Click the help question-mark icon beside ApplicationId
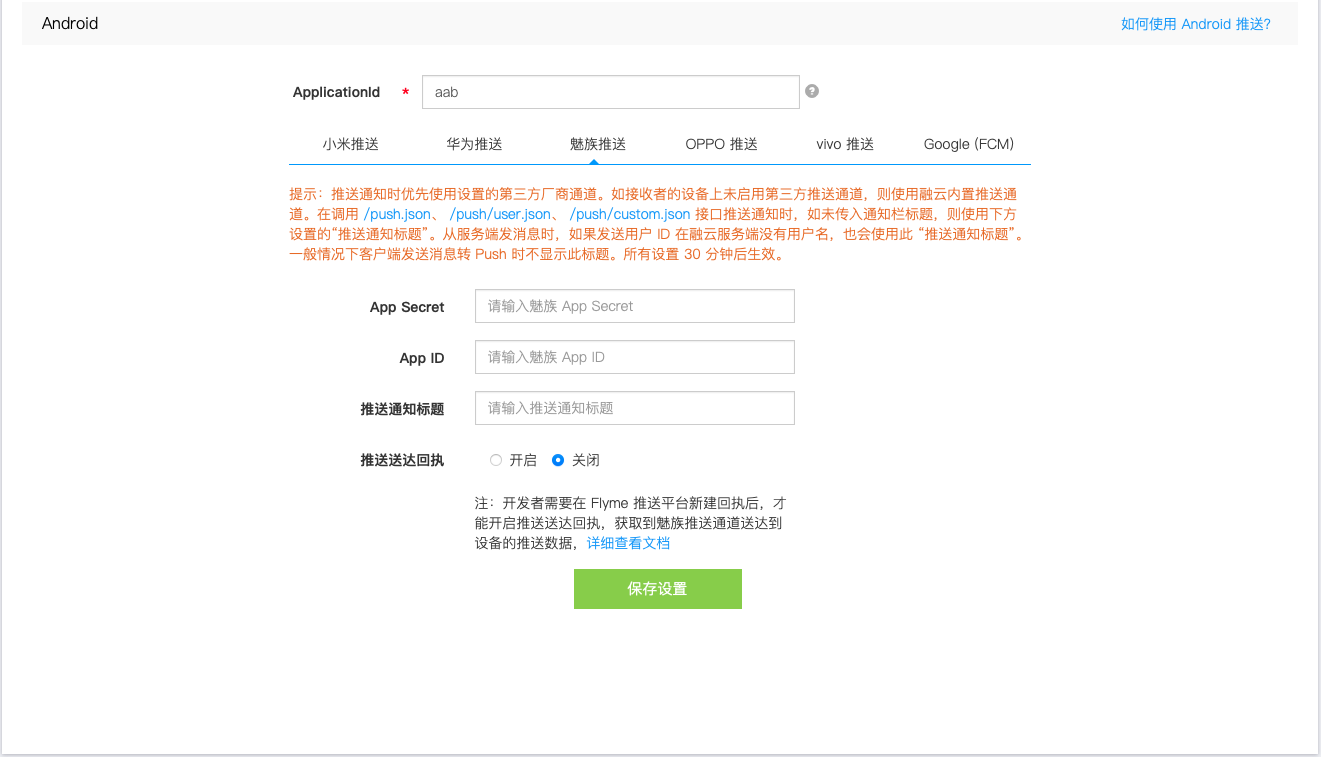Screen dimensions: 1321x757 pyautogui.click(x=812, y=91)
